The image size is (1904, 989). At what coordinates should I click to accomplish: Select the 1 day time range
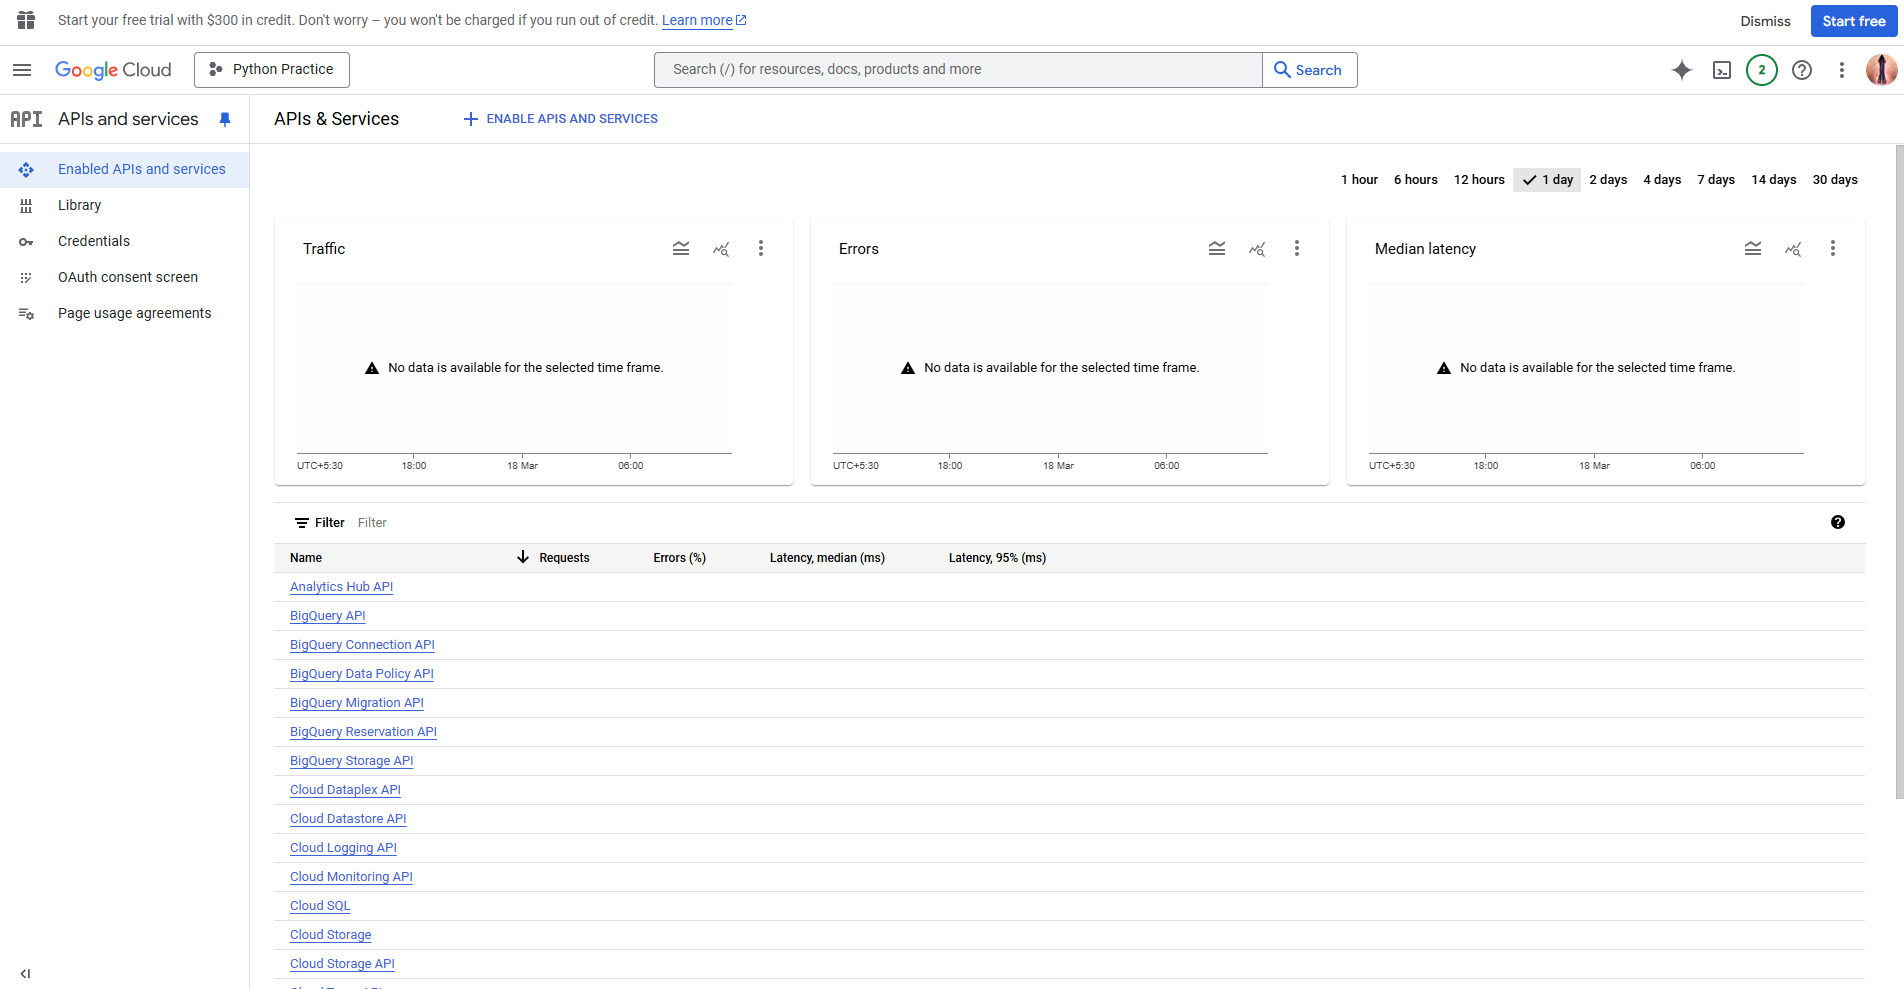tap(1547, 180)
